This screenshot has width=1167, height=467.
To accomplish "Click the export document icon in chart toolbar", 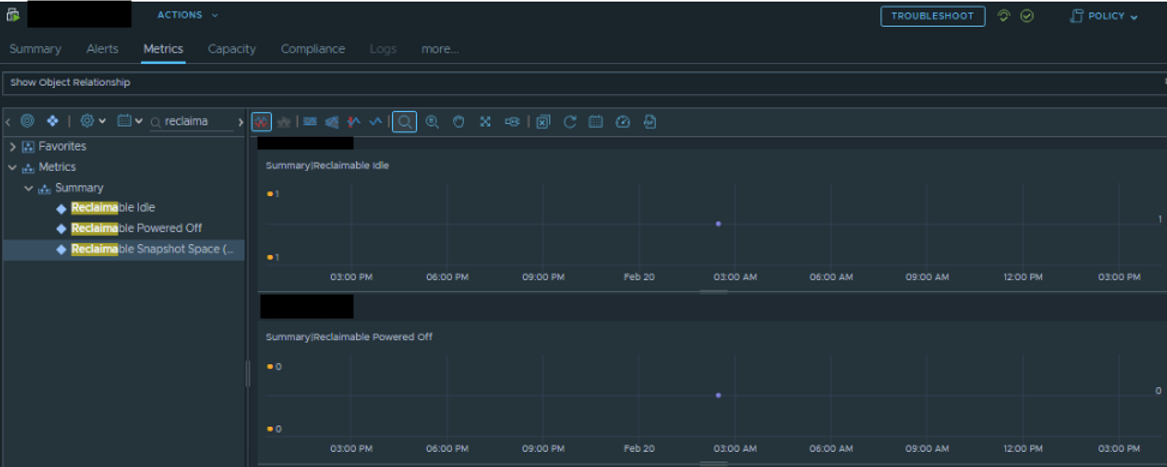I will click(650, 122).
